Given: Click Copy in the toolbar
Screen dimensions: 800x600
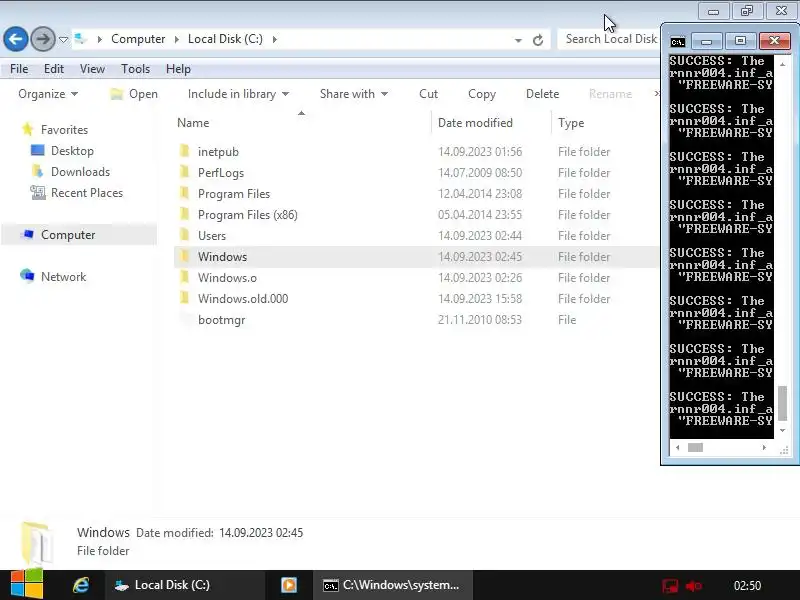Looking at the screenshot, I should click(x=482, y=94).
